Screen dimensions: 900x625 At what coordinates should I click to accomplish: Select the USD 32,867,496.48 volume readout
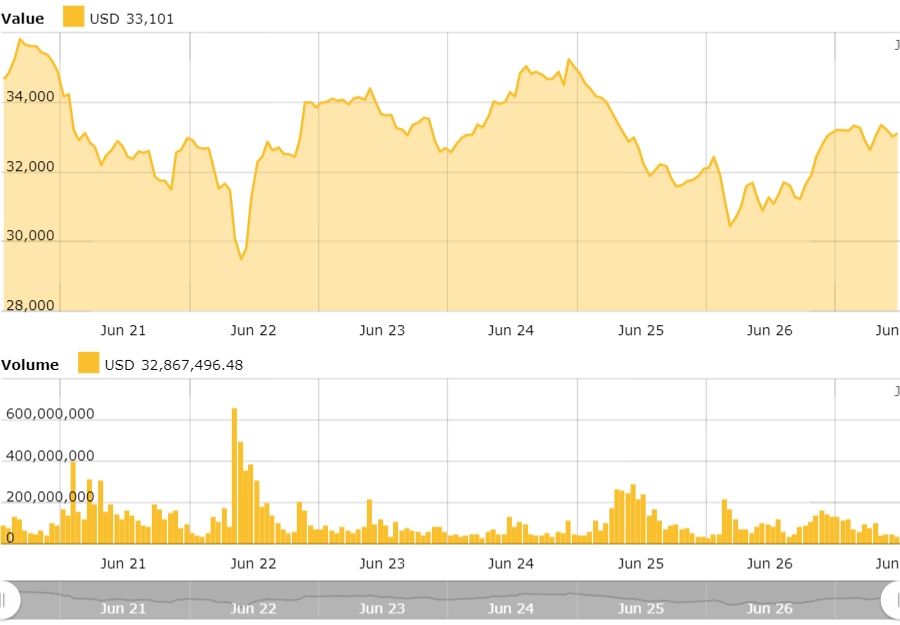(x=174, y=365)
